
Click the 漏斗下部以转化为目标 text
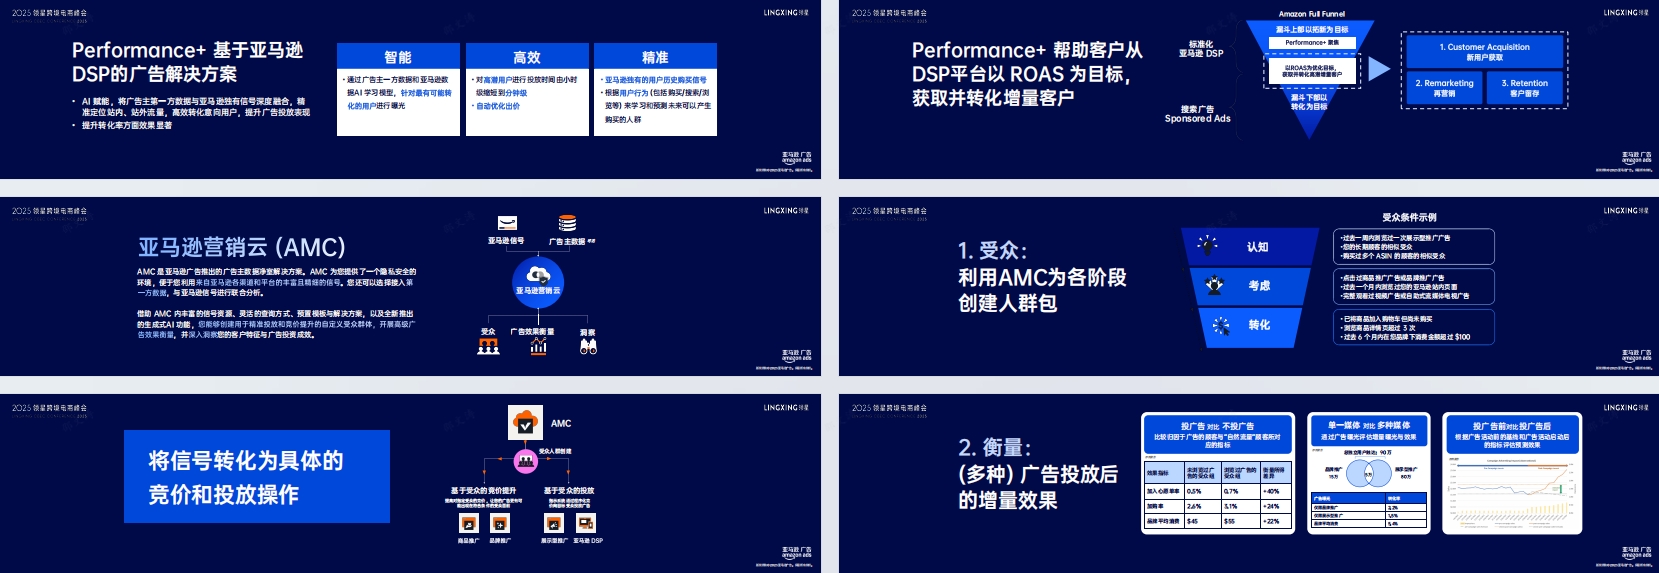[1309, 102]
